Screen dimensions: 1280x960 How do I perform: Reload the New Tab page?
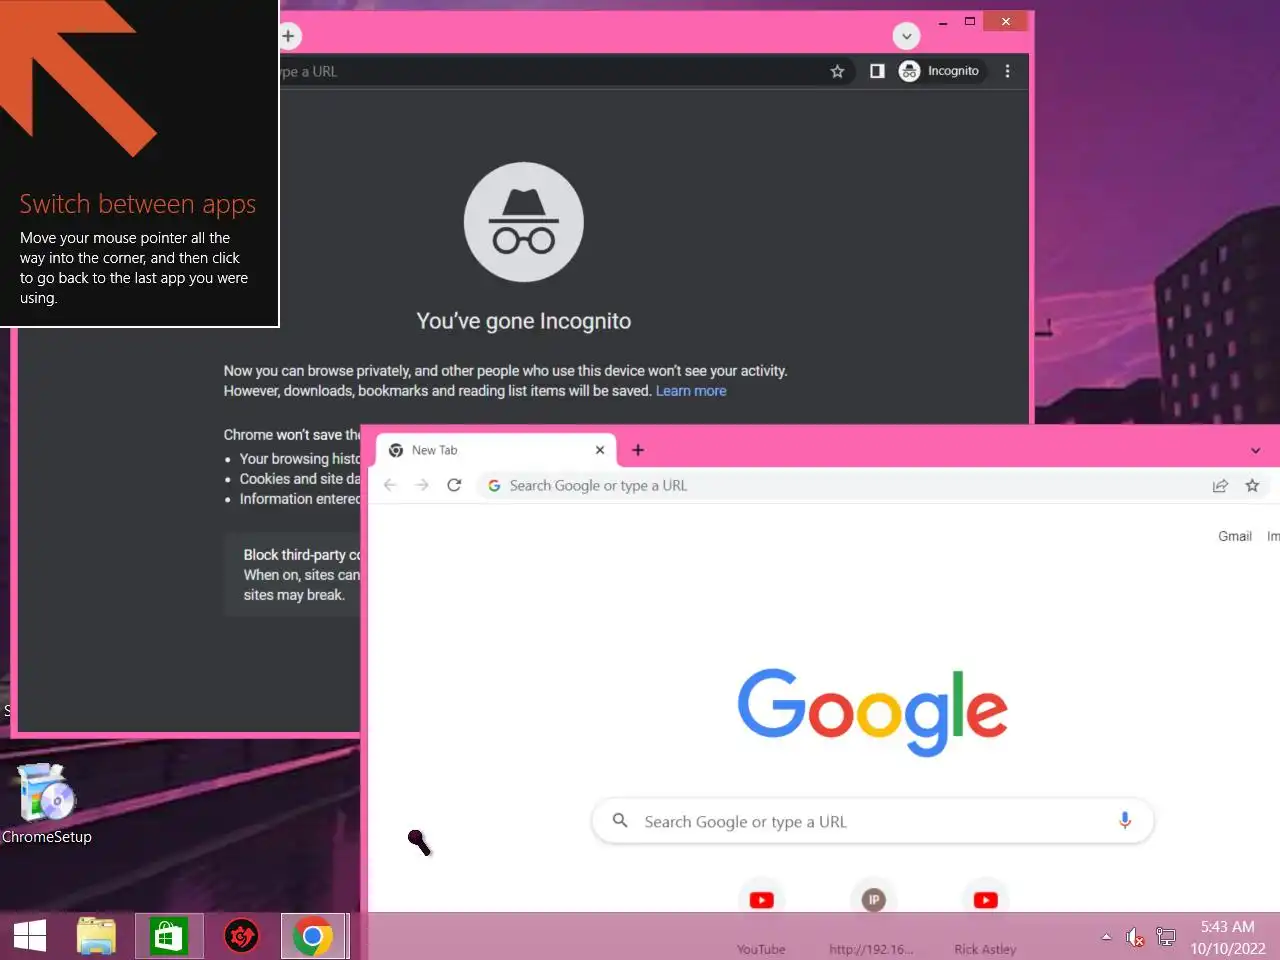(x=454, y=485)
